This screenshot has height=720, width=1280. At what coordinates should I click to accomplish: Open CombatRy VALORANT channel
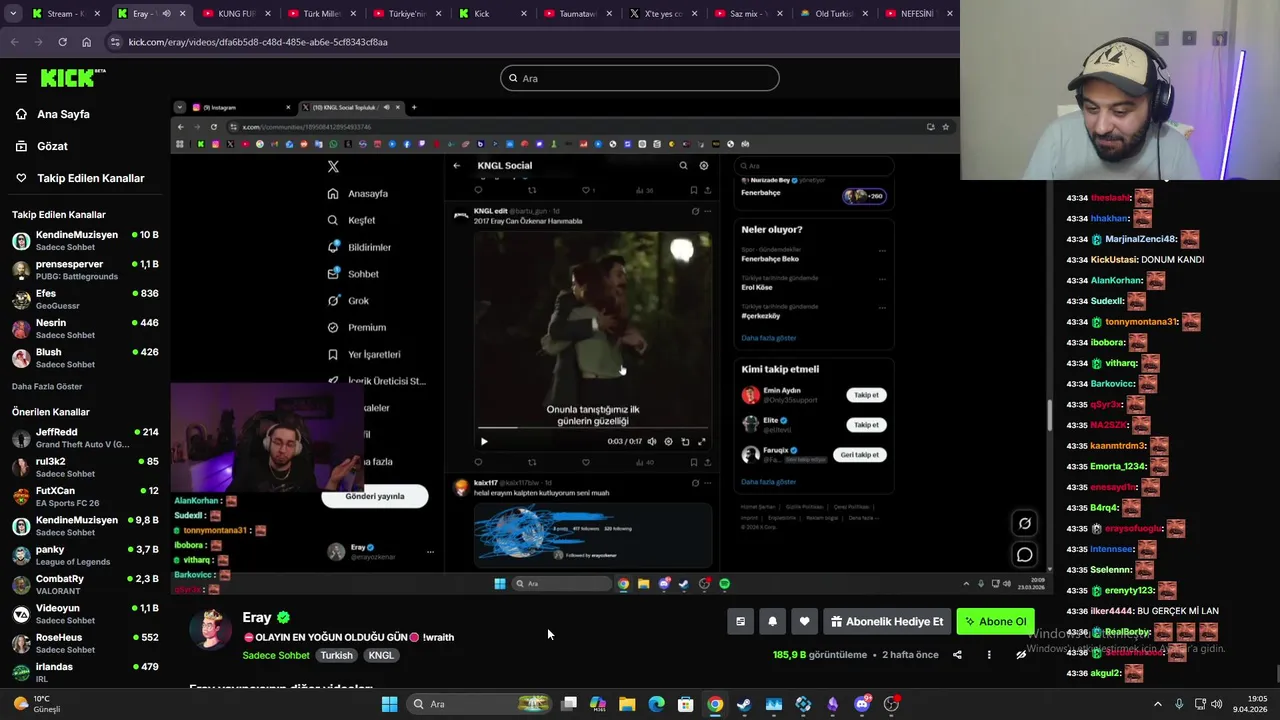click(x=85, y=584)
